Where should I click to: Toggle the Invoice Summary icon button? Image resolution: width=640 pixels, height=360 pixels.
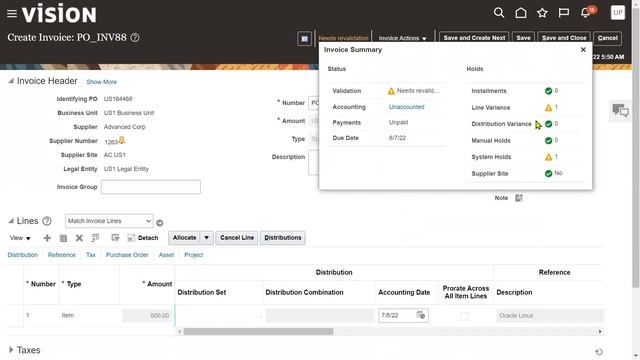(x=304, y=39)
